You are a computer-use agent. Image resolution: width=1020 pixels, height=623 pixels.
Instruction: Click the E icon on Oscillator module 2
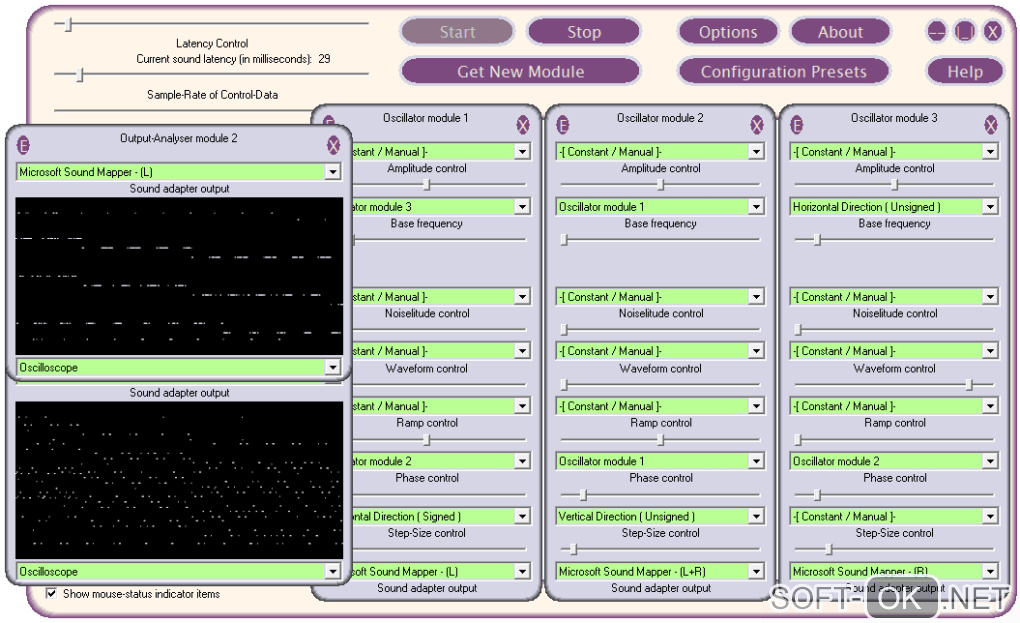pos(563,125)
